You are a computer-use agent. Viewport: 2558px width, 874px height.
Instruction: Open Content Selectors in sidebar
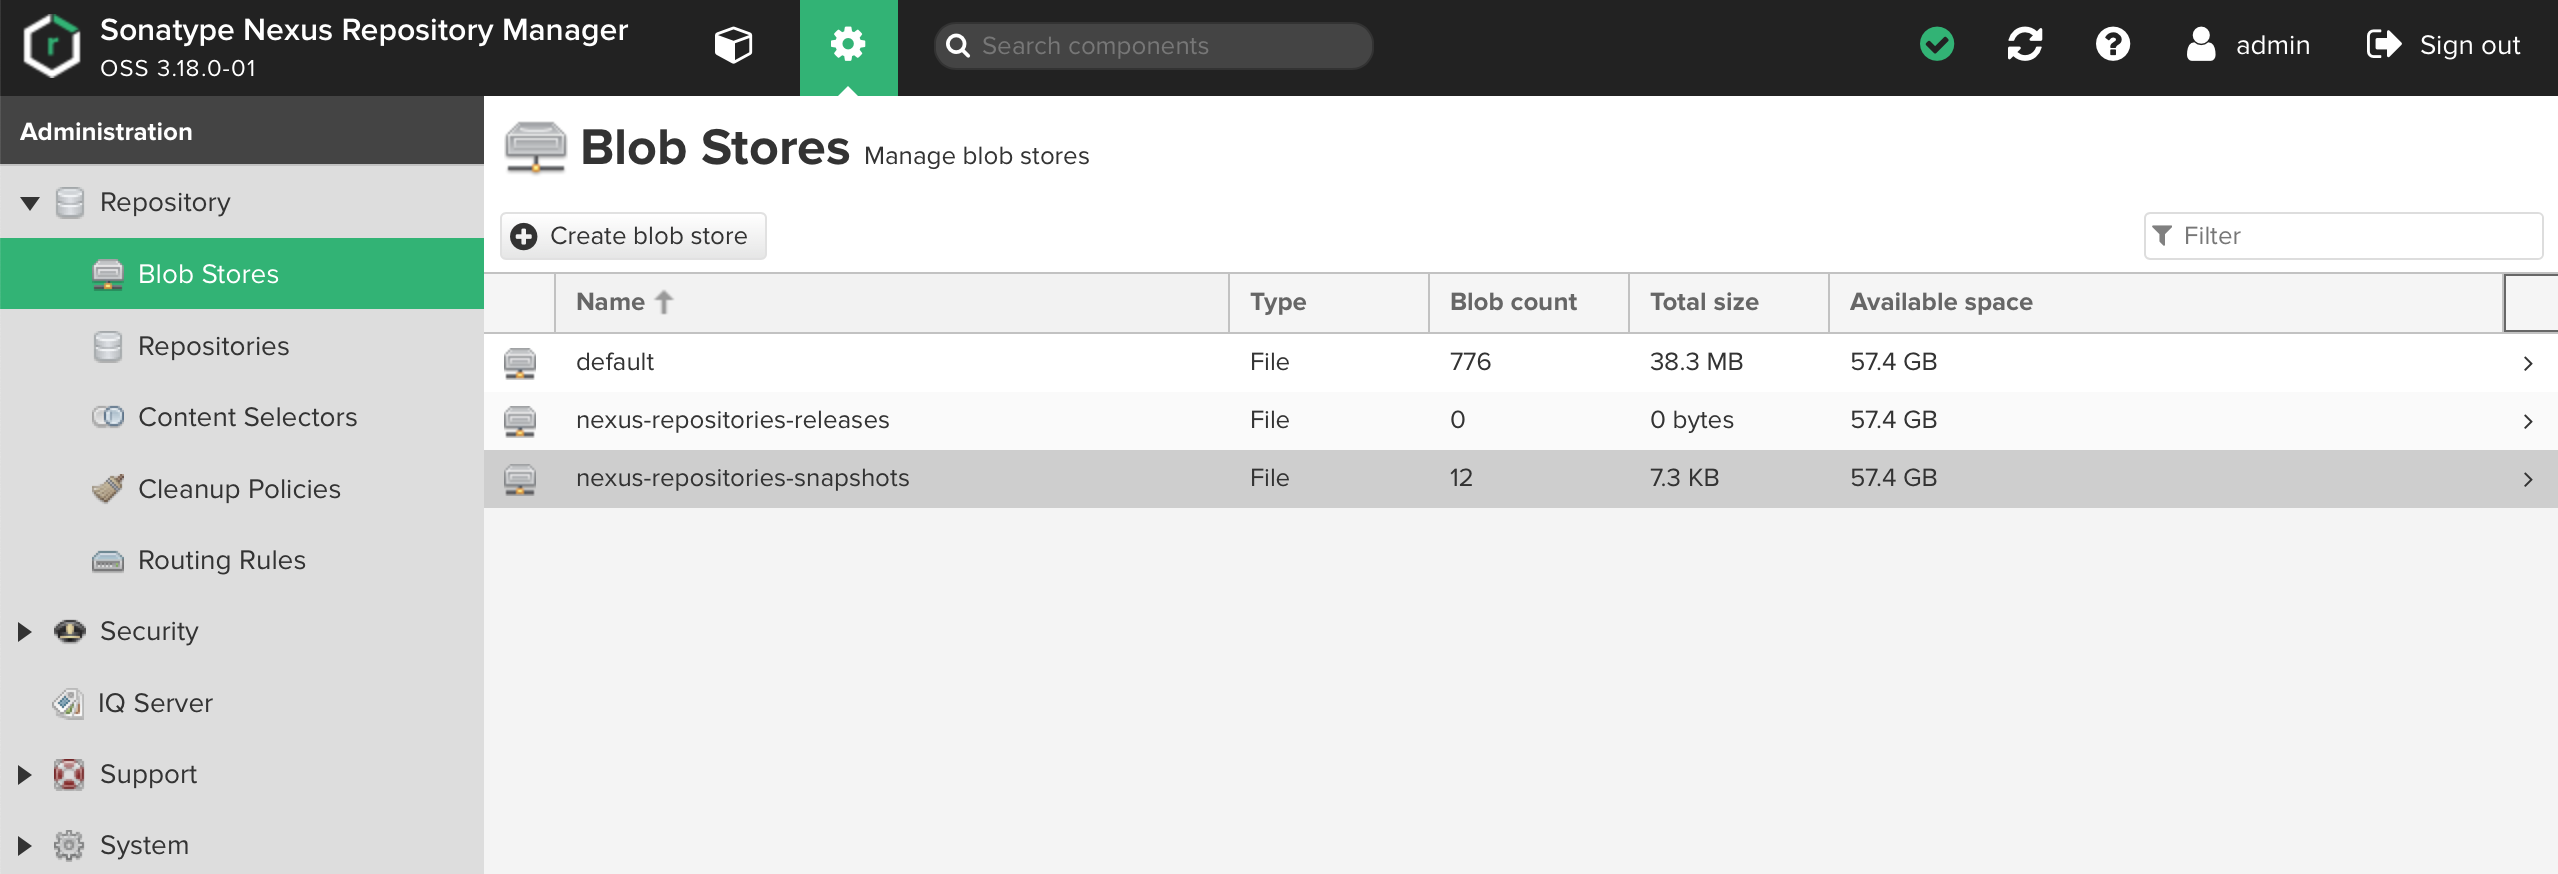(x=242, y=417)
